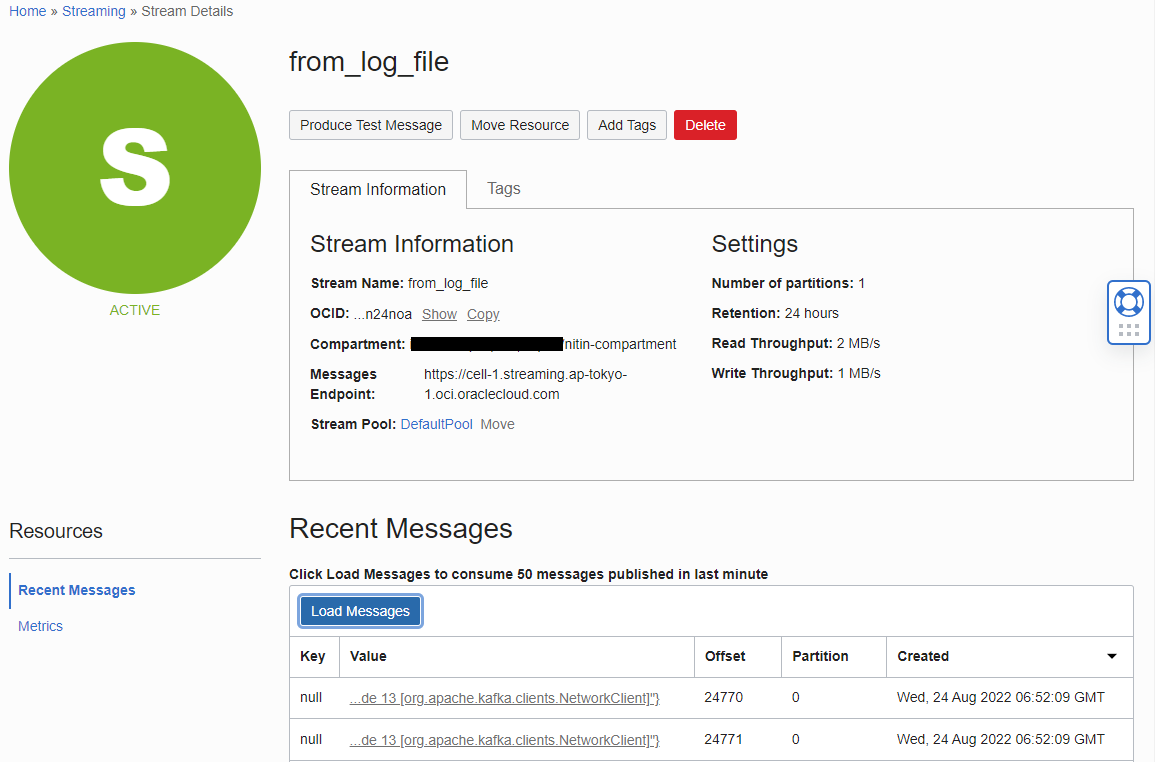Switch to the Tags tab

click(x=503, y=189)
